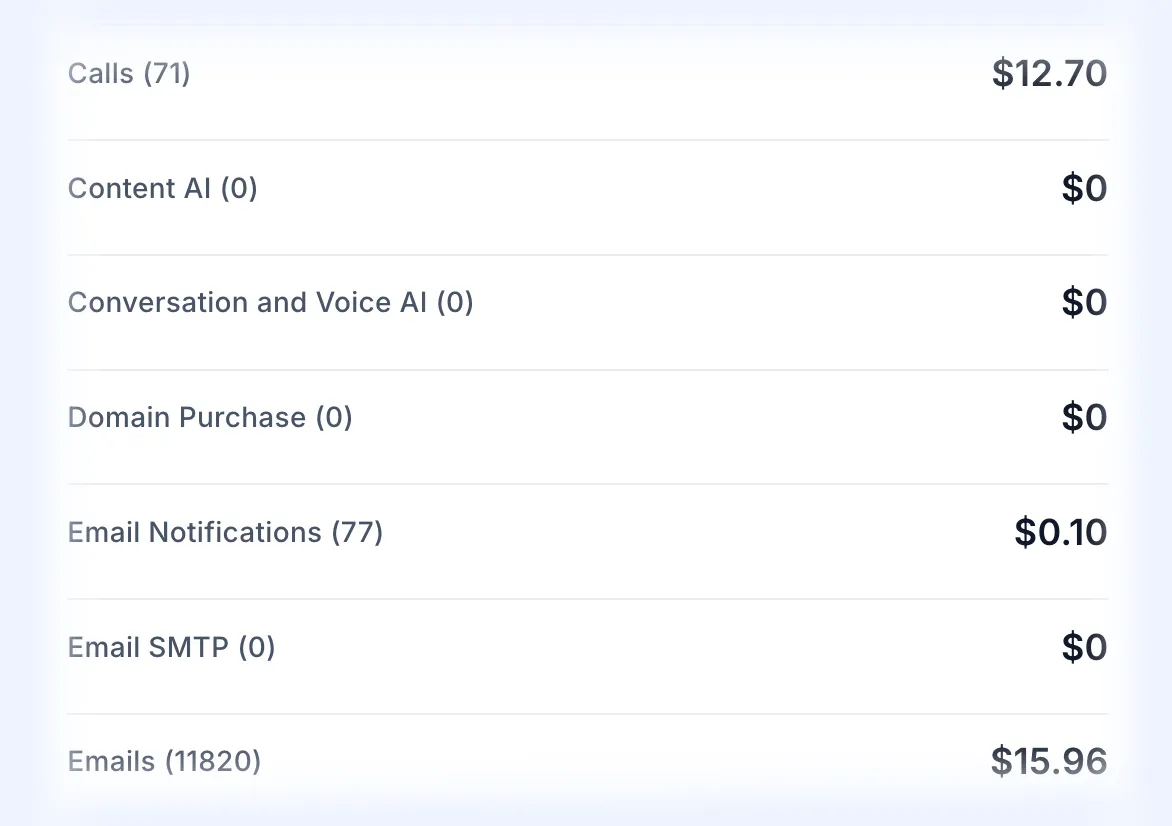The image size is (1172, 826).
Task: Click the (71) count beside Calls
Action: click(x=167, y=73)
